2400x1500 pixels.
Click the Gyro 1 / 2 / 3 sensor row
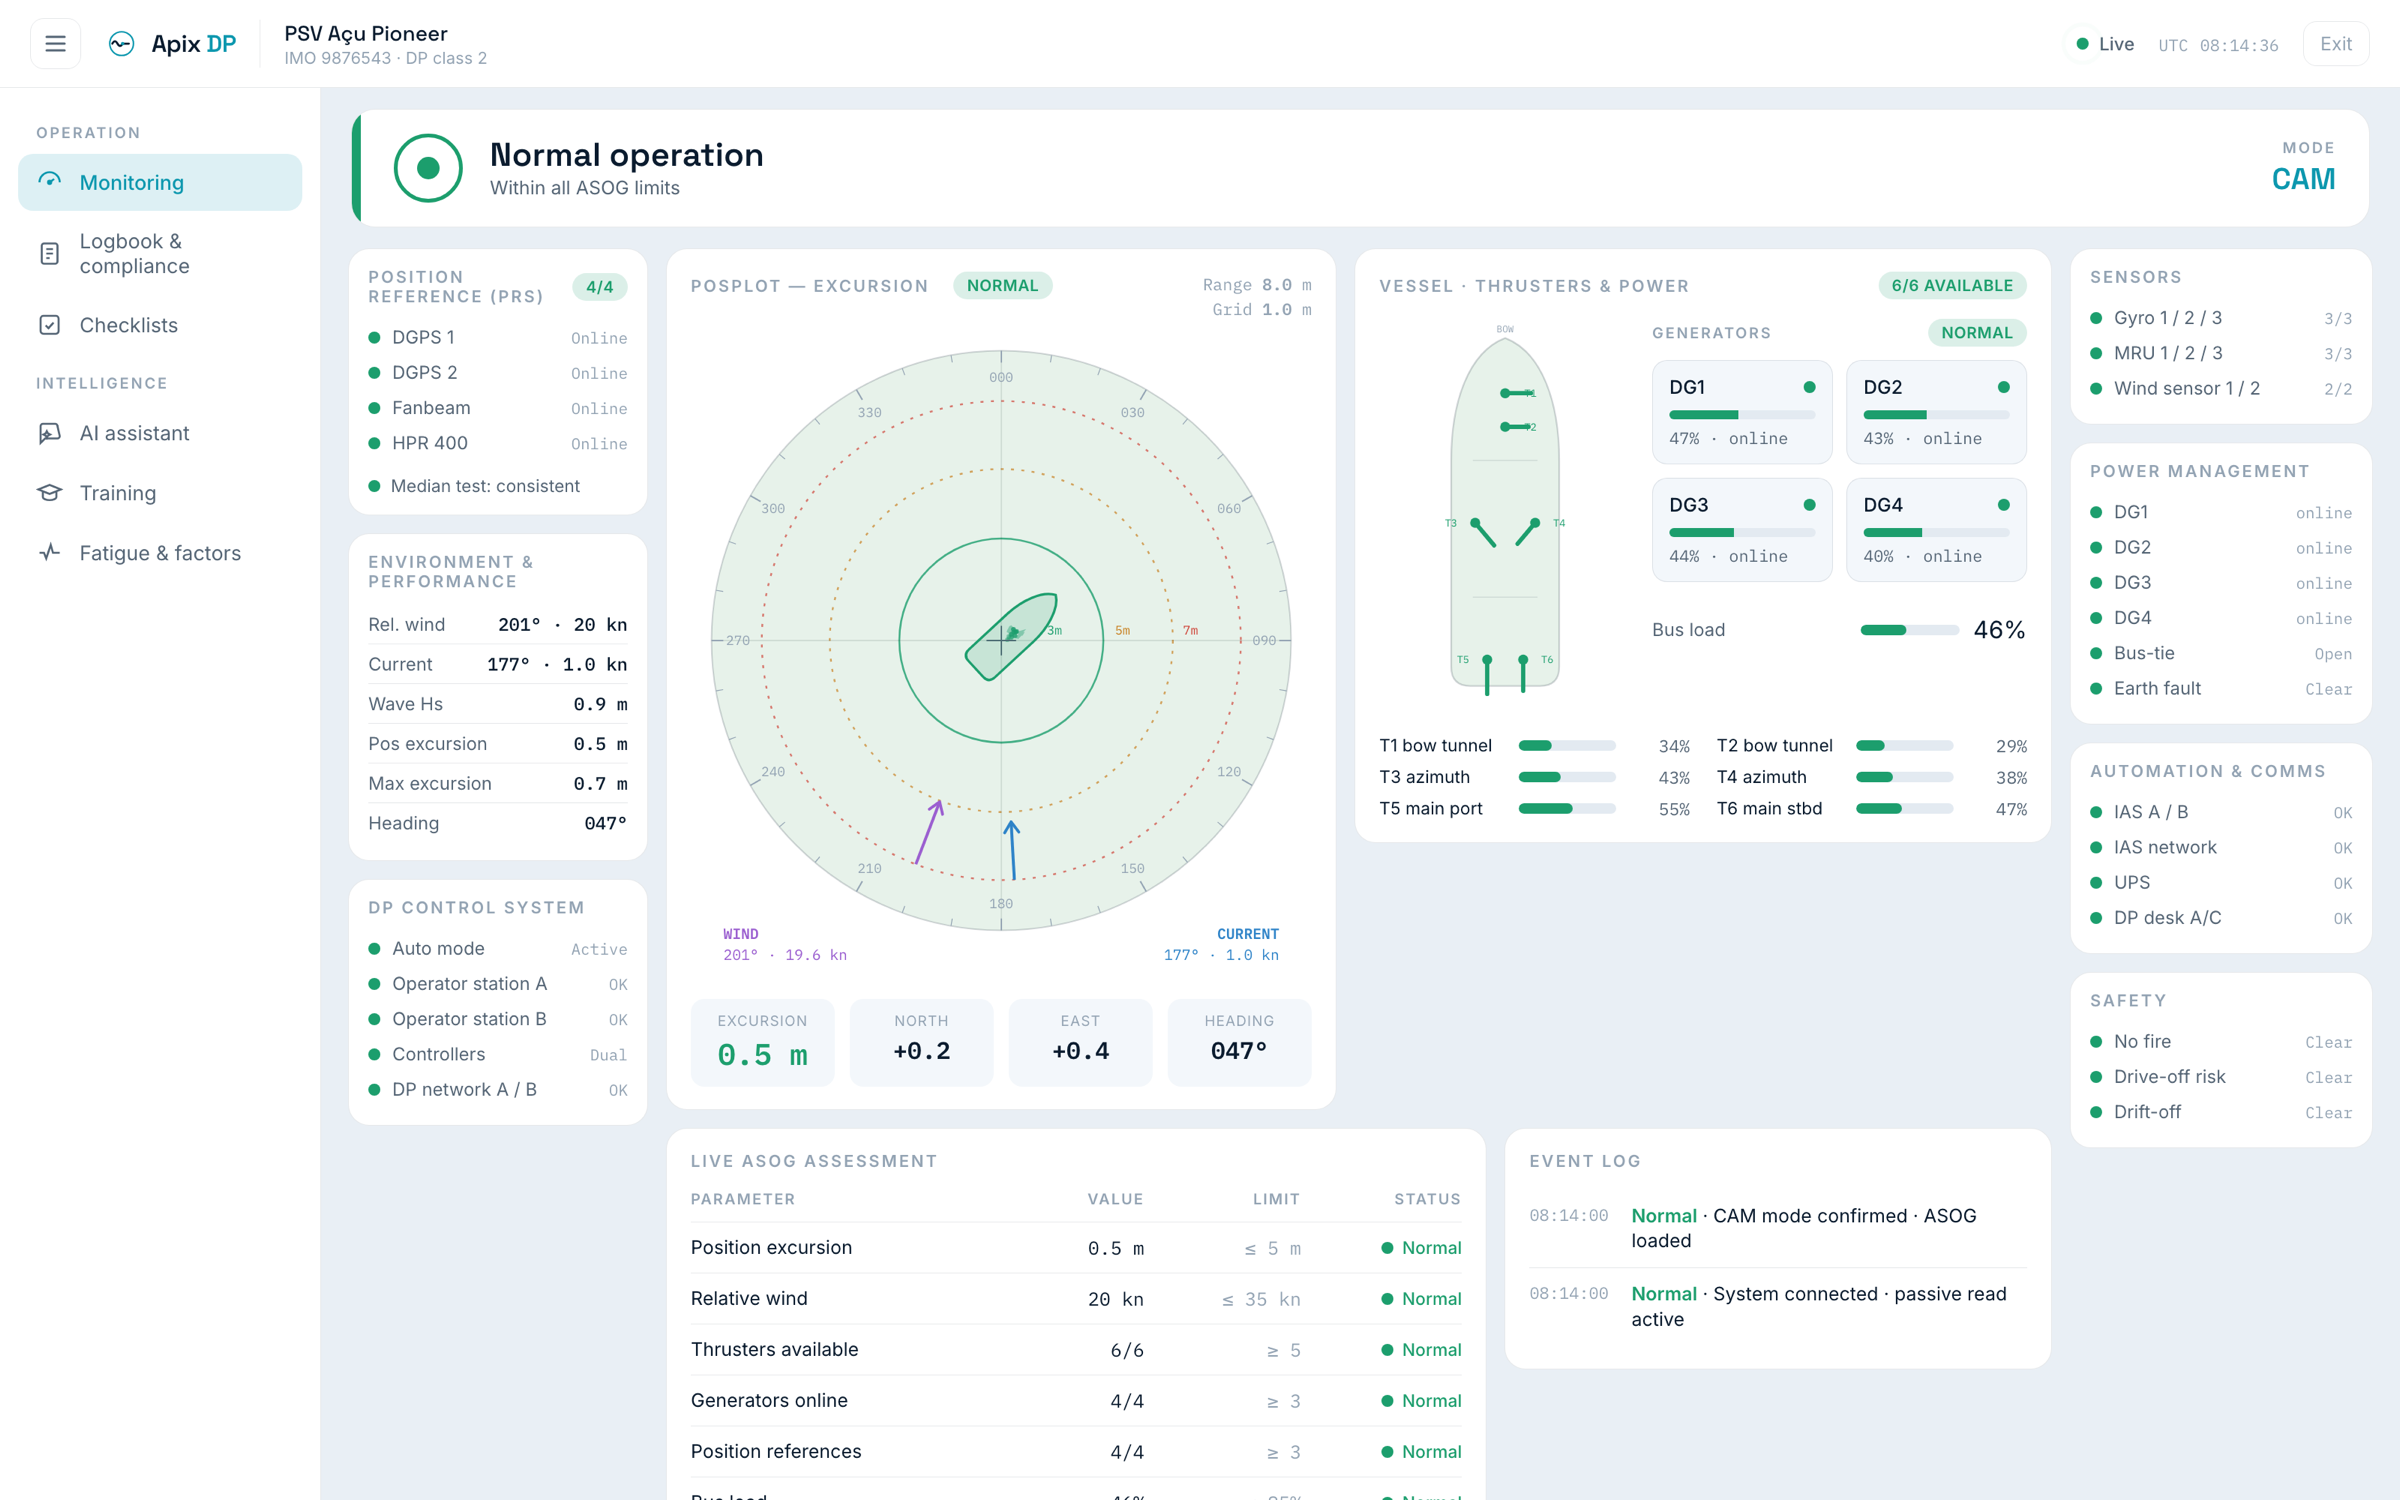(2220, 318)
